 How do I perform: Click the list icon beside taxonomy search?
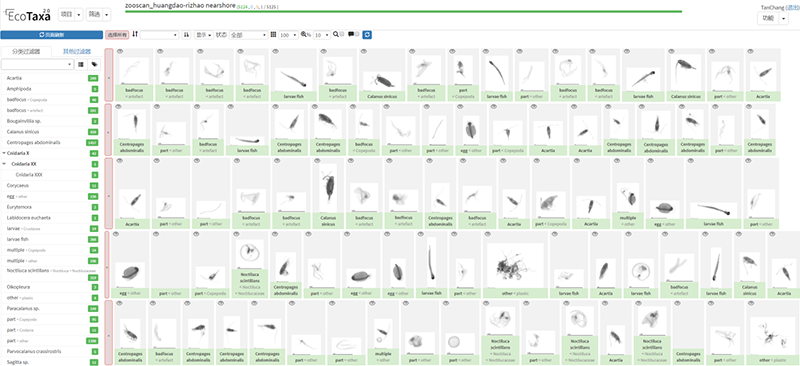click(x=81, y=64)
